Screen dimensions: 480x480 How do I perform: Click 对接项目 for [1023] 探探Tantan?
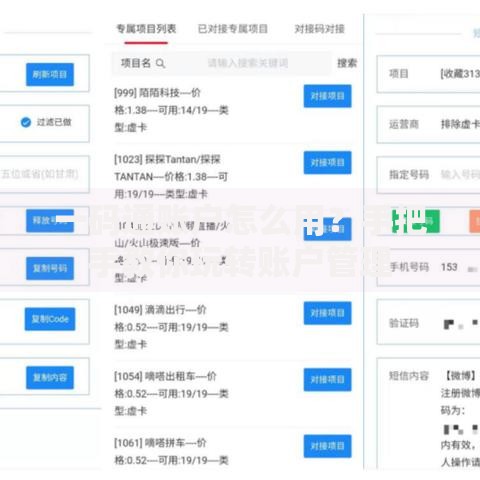(x=327, y=163)
